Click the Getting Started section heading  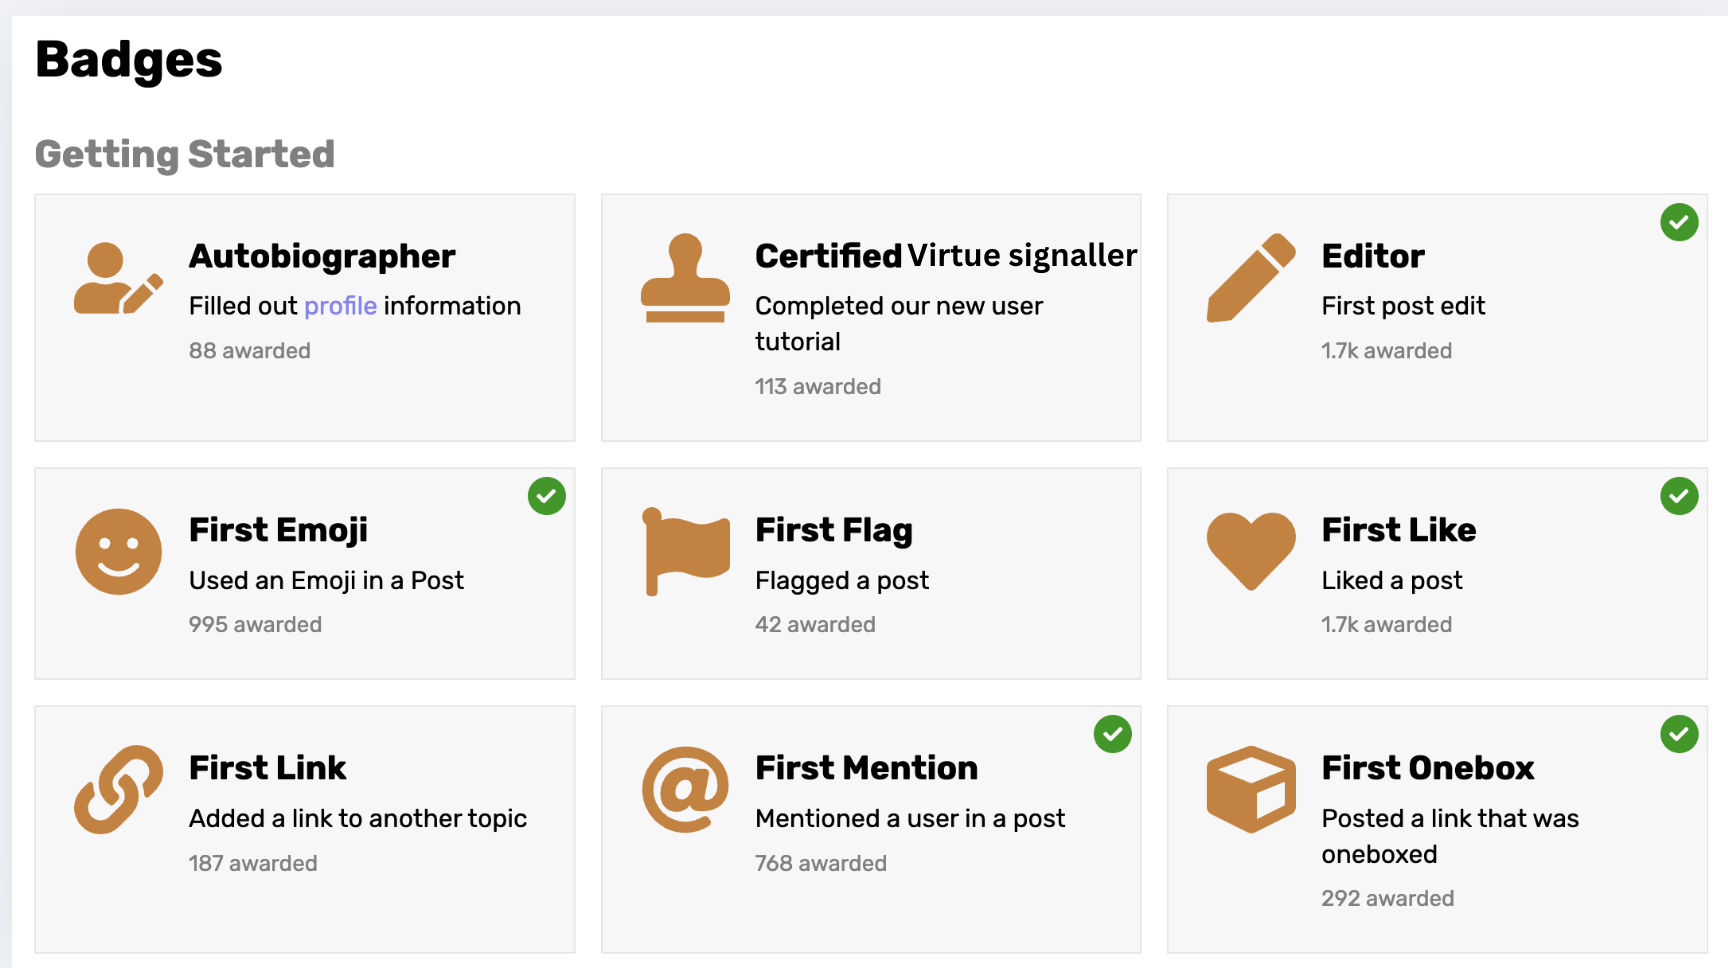tap(185, 154)
